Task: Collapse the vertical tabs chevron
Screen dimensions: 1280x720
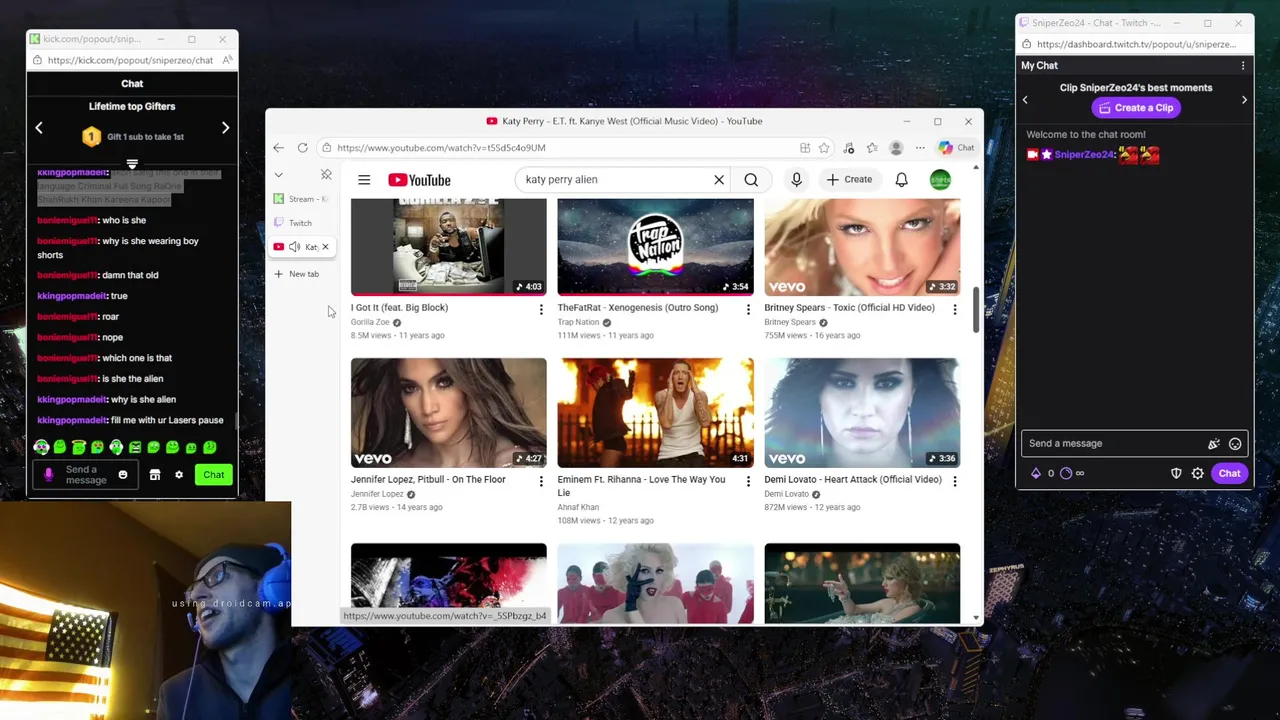Action: (x=278, y=175)
